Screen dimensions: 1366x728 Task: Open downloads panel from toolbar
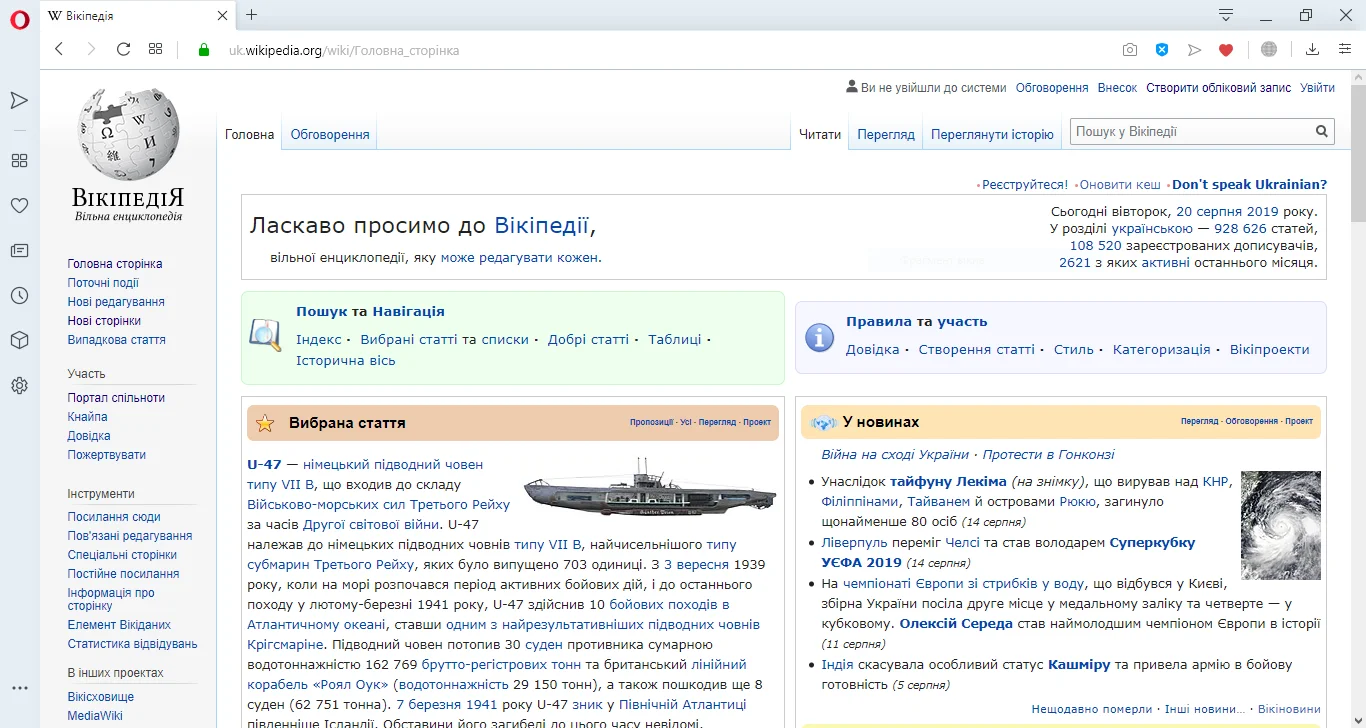click(1312, 49)
